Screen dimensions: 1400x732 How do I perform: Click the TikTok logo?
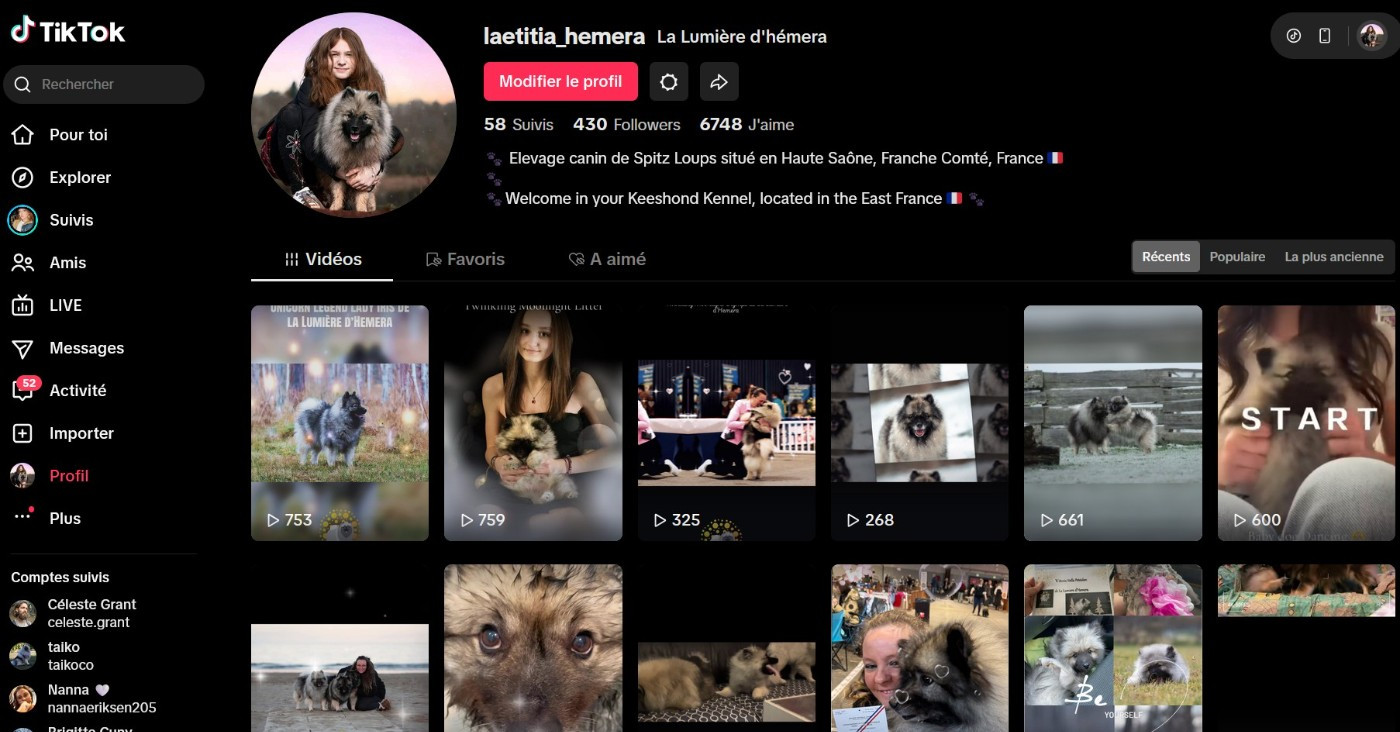coord(68,31)
